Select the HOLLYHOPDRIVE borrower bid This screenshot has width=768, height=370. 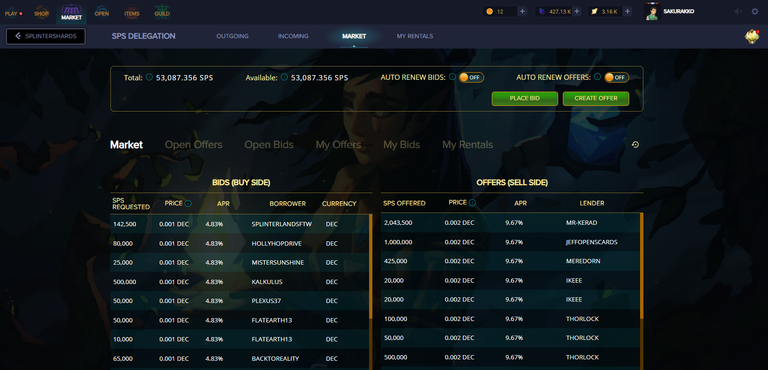[x=240, y=244]
